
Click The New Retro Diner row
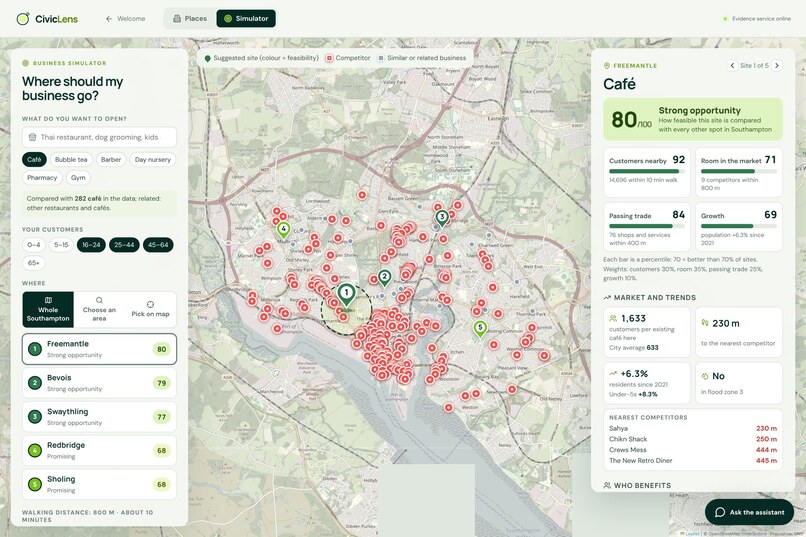tap(693, 460)
